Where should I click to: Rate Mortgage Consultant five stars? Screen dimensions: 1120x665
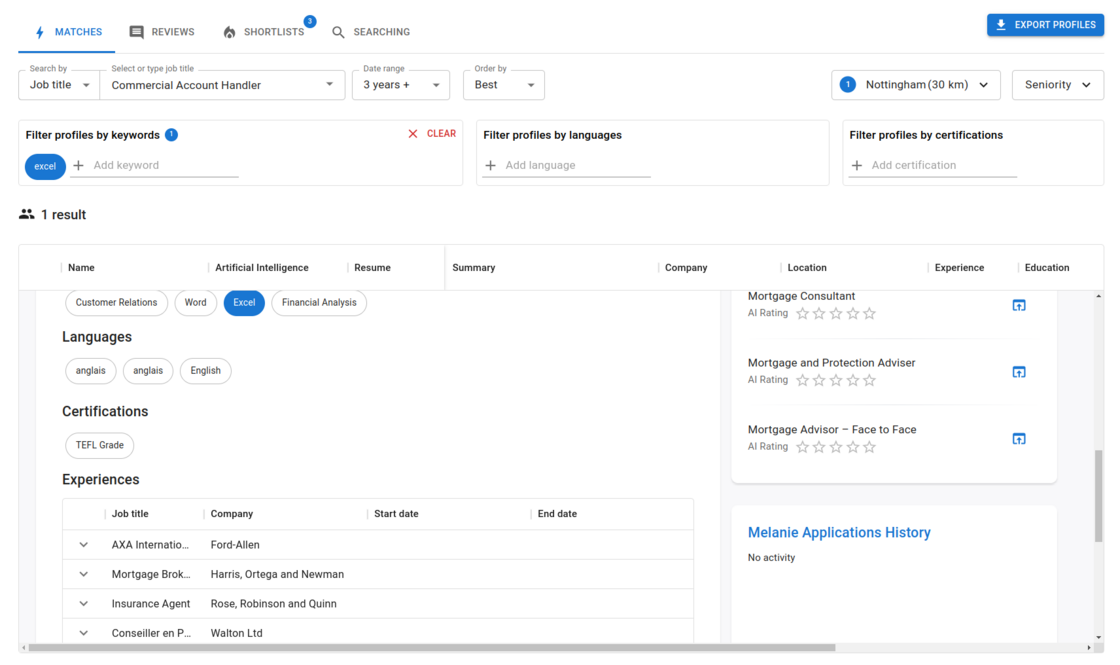[x=869, y=313]
